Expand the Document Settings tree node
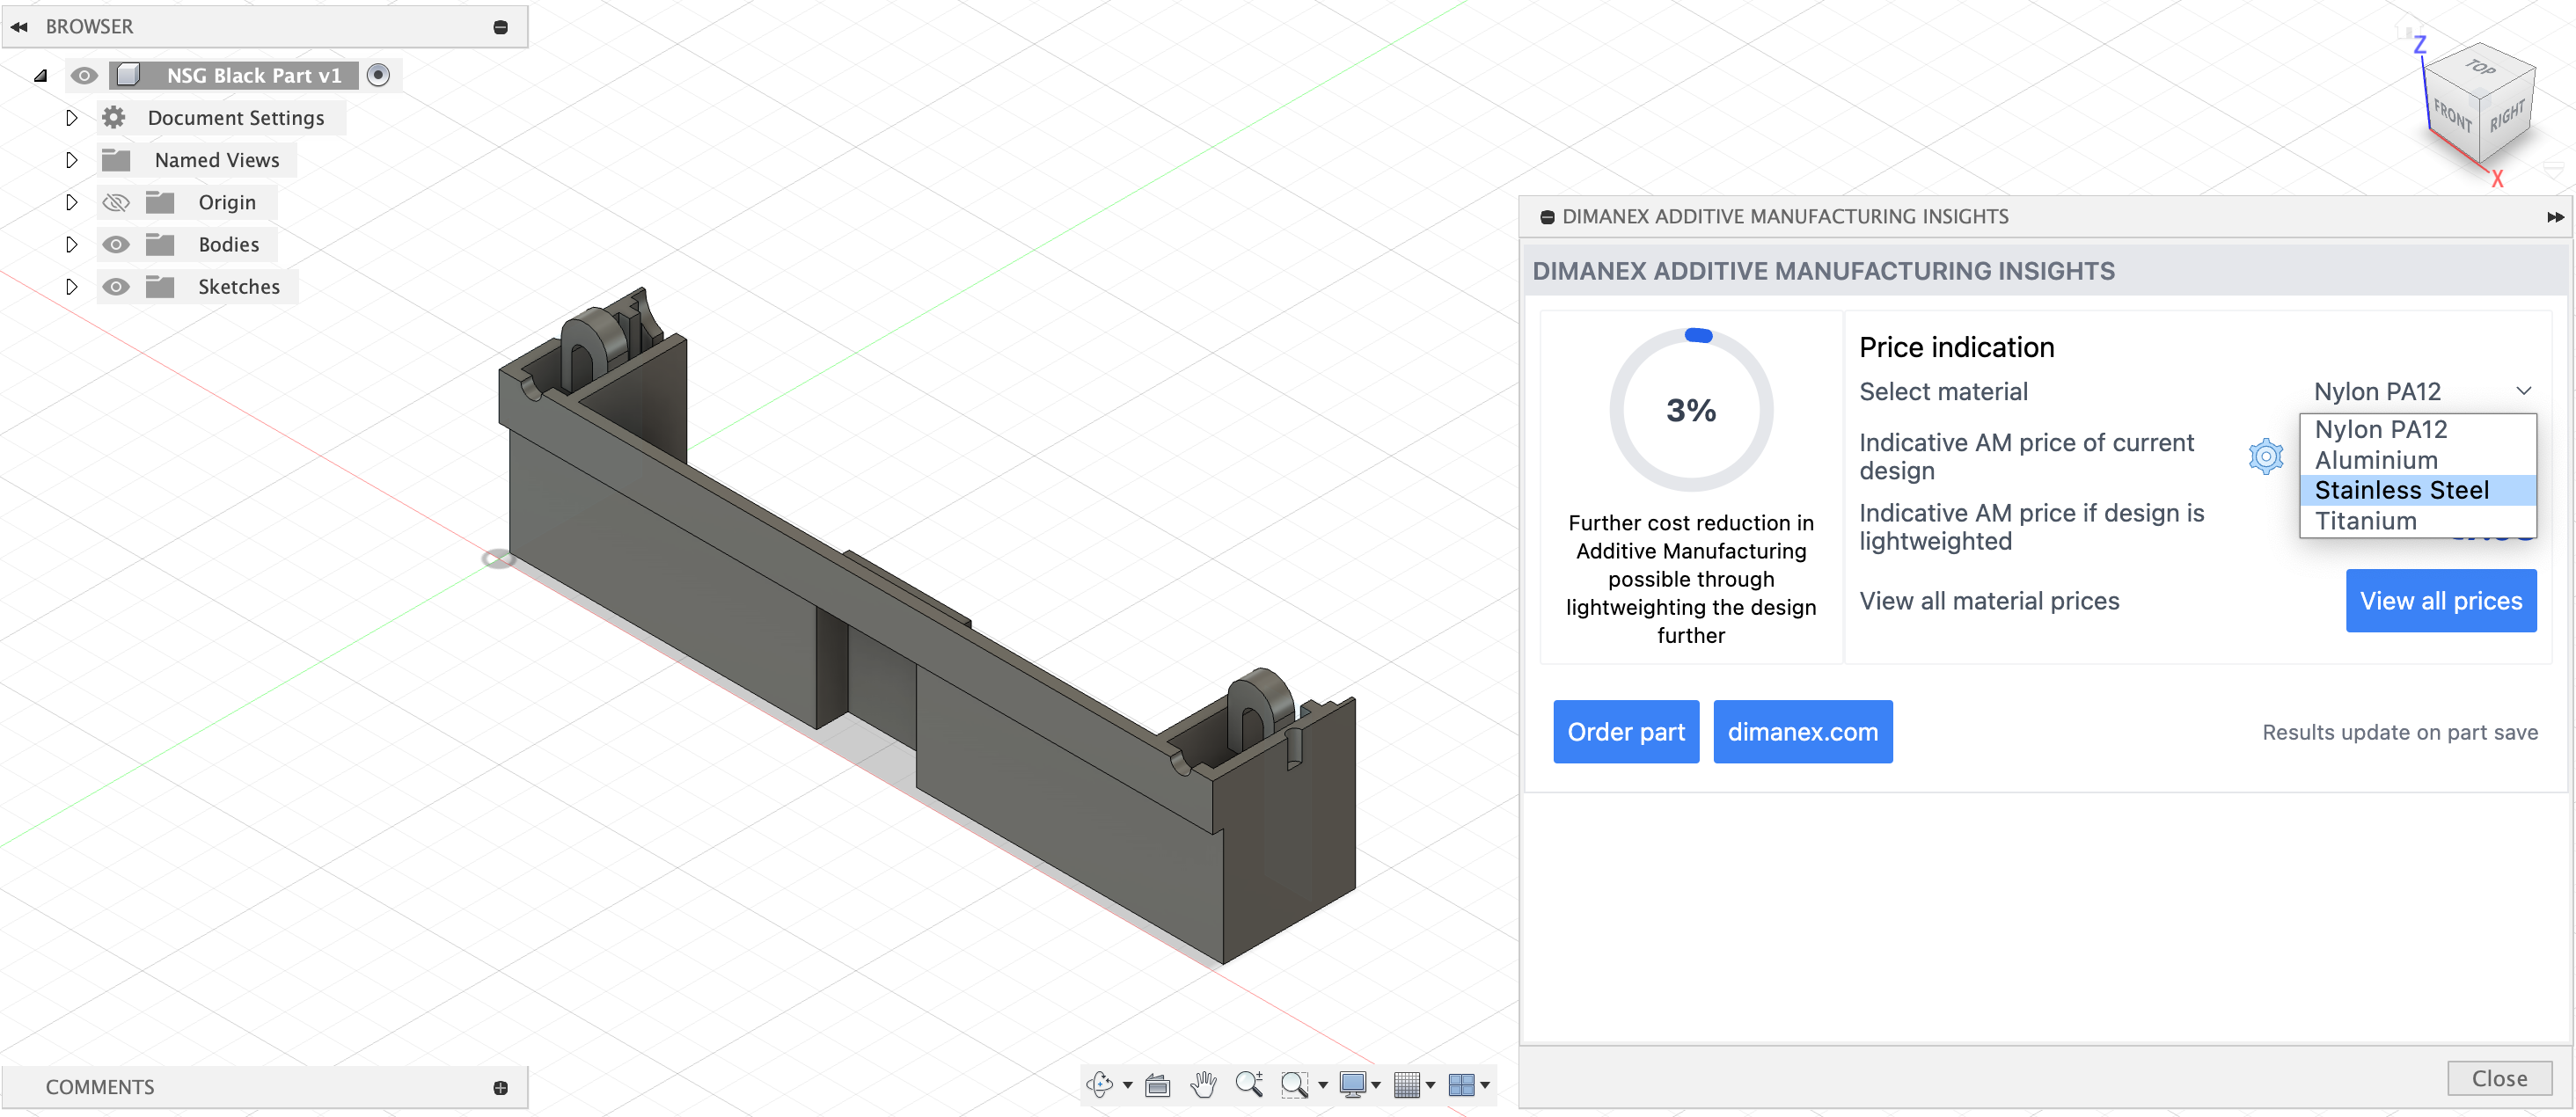This screenshot has width=2576, height=1117. (71, 118)
